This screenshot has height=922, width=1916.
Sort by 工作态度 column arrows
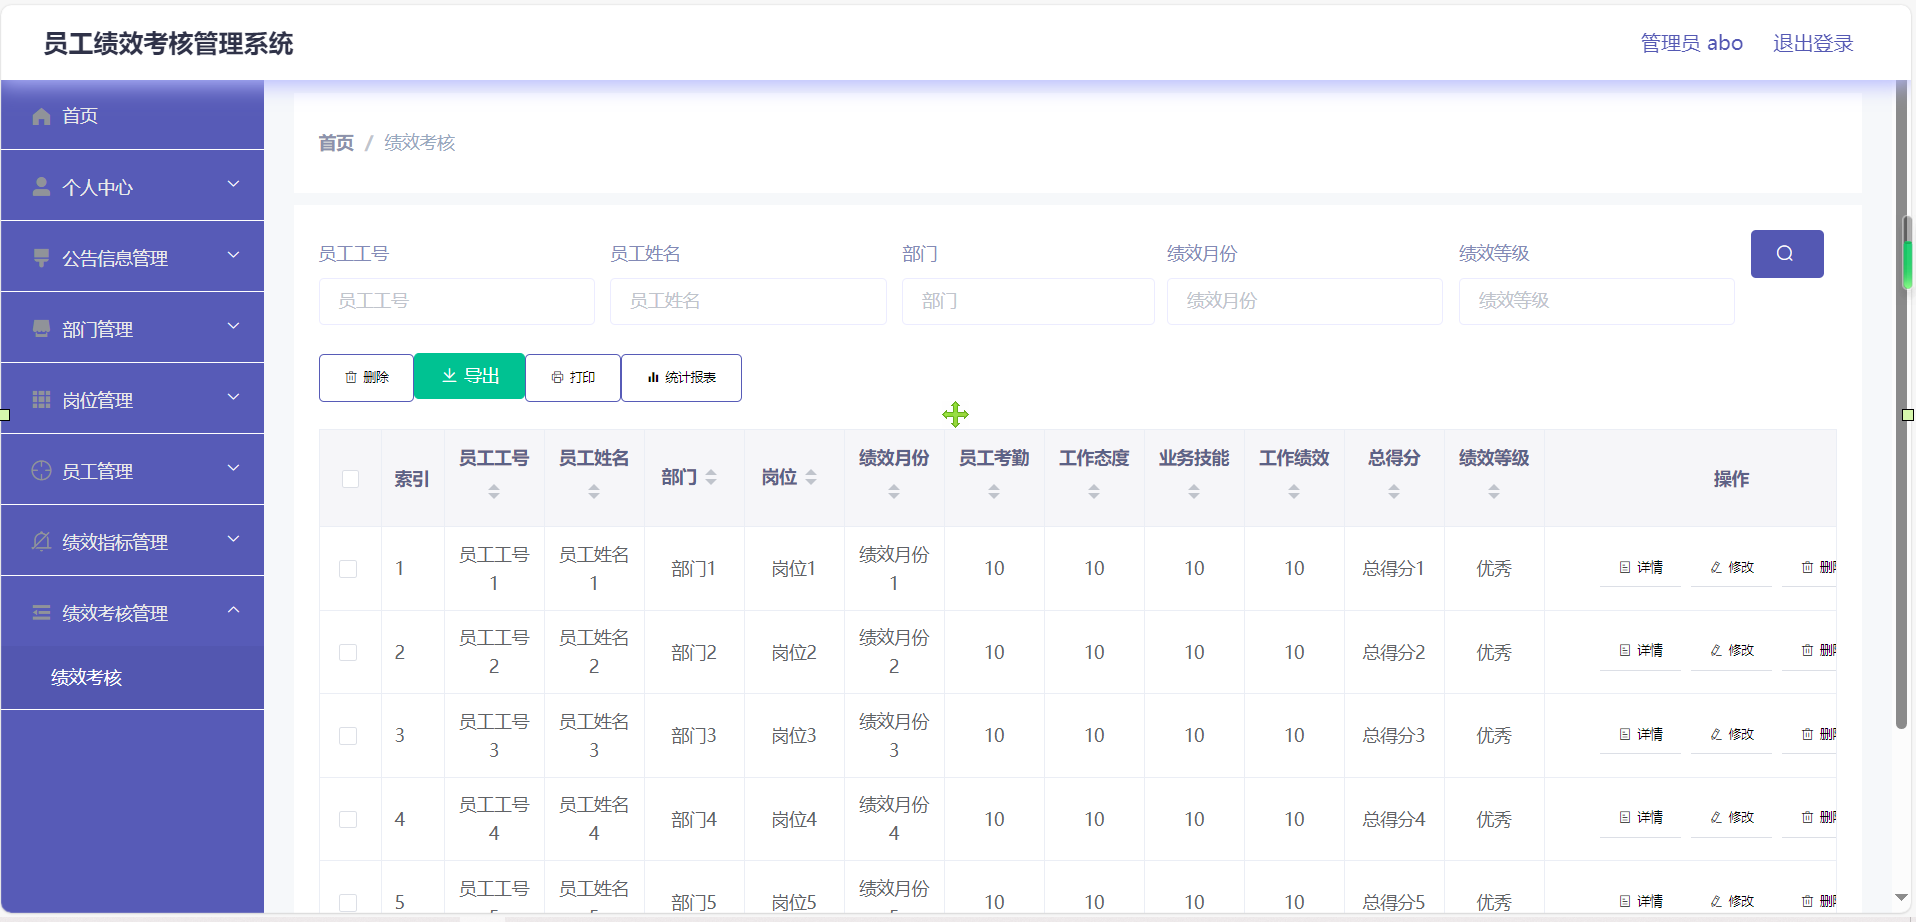(1094, 492)
